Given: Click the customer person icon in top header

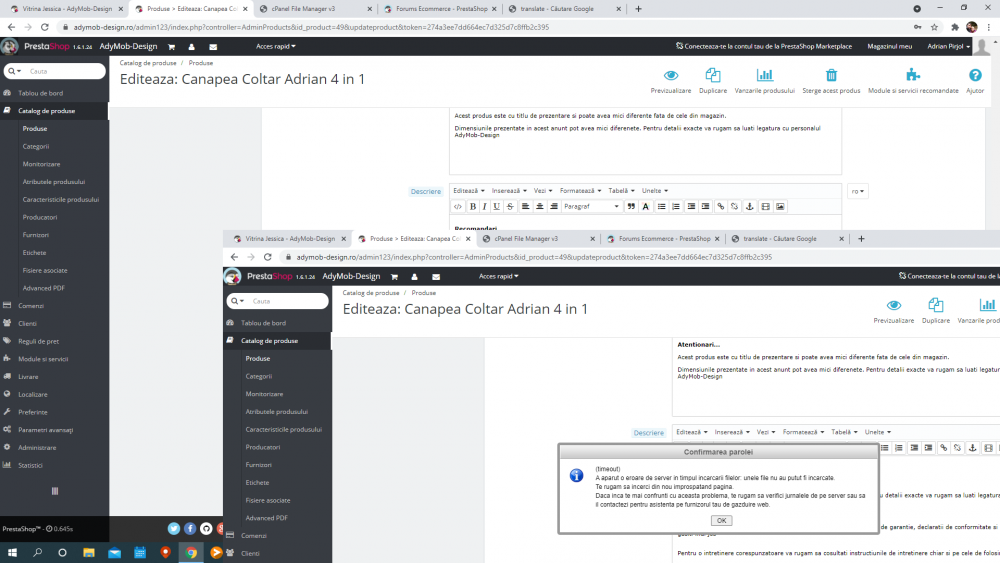Looking at the screenshot, I should (x=191, y=47).
